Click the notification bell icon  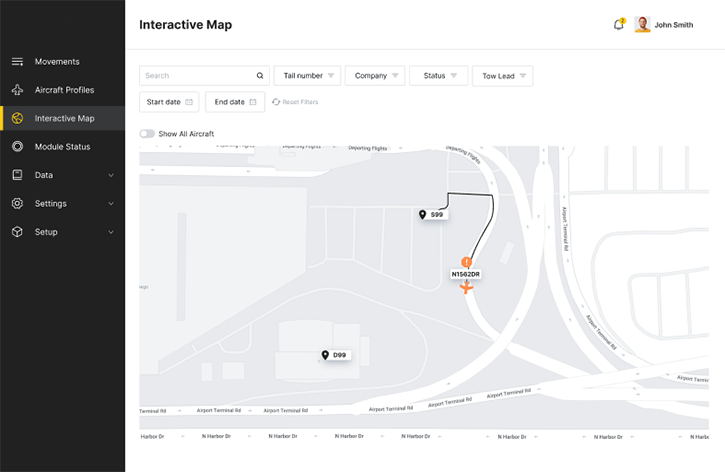618,25
